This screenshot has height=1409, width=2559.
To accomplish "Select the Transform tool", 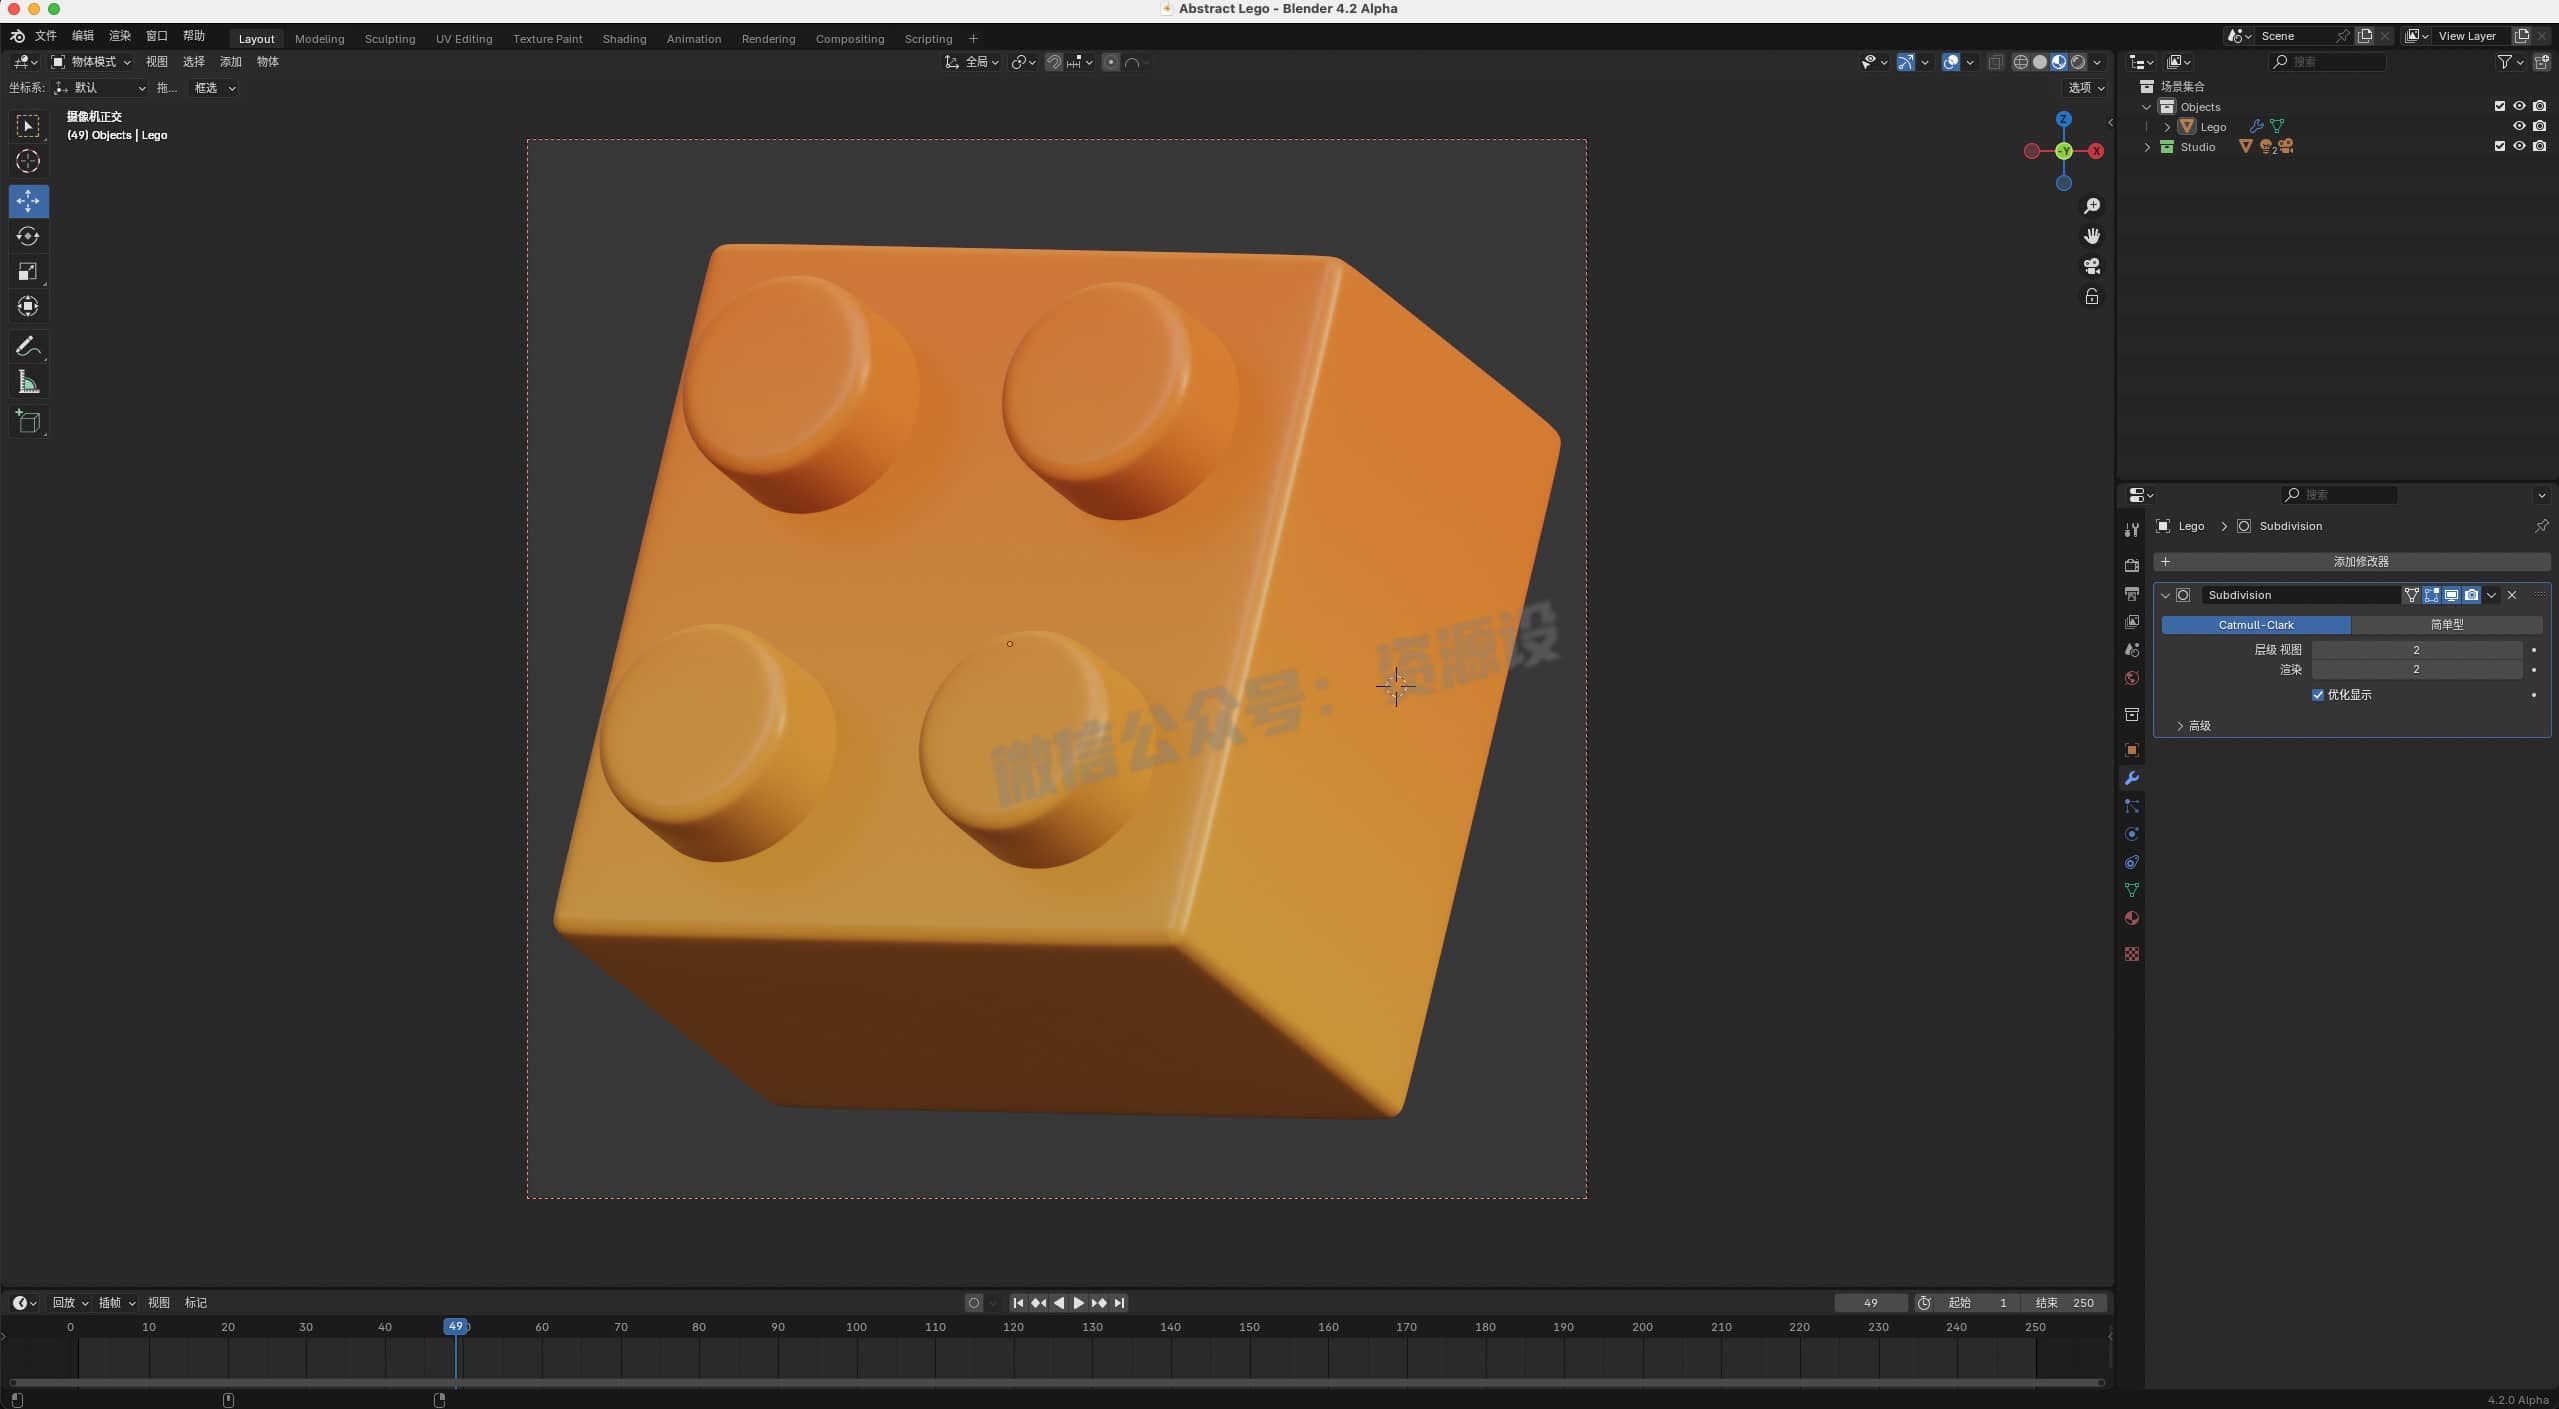I will 28,306.
